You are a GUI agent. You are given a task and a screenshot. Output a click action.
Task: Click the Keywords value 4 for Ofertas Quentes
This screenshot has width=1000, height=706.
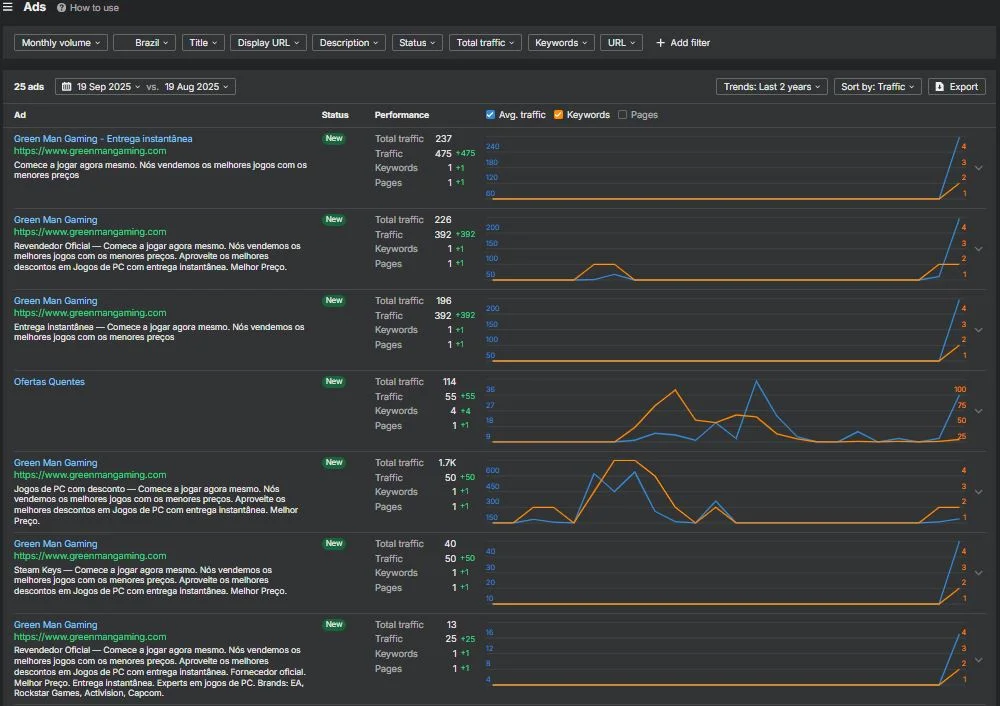tap(453, 411)
